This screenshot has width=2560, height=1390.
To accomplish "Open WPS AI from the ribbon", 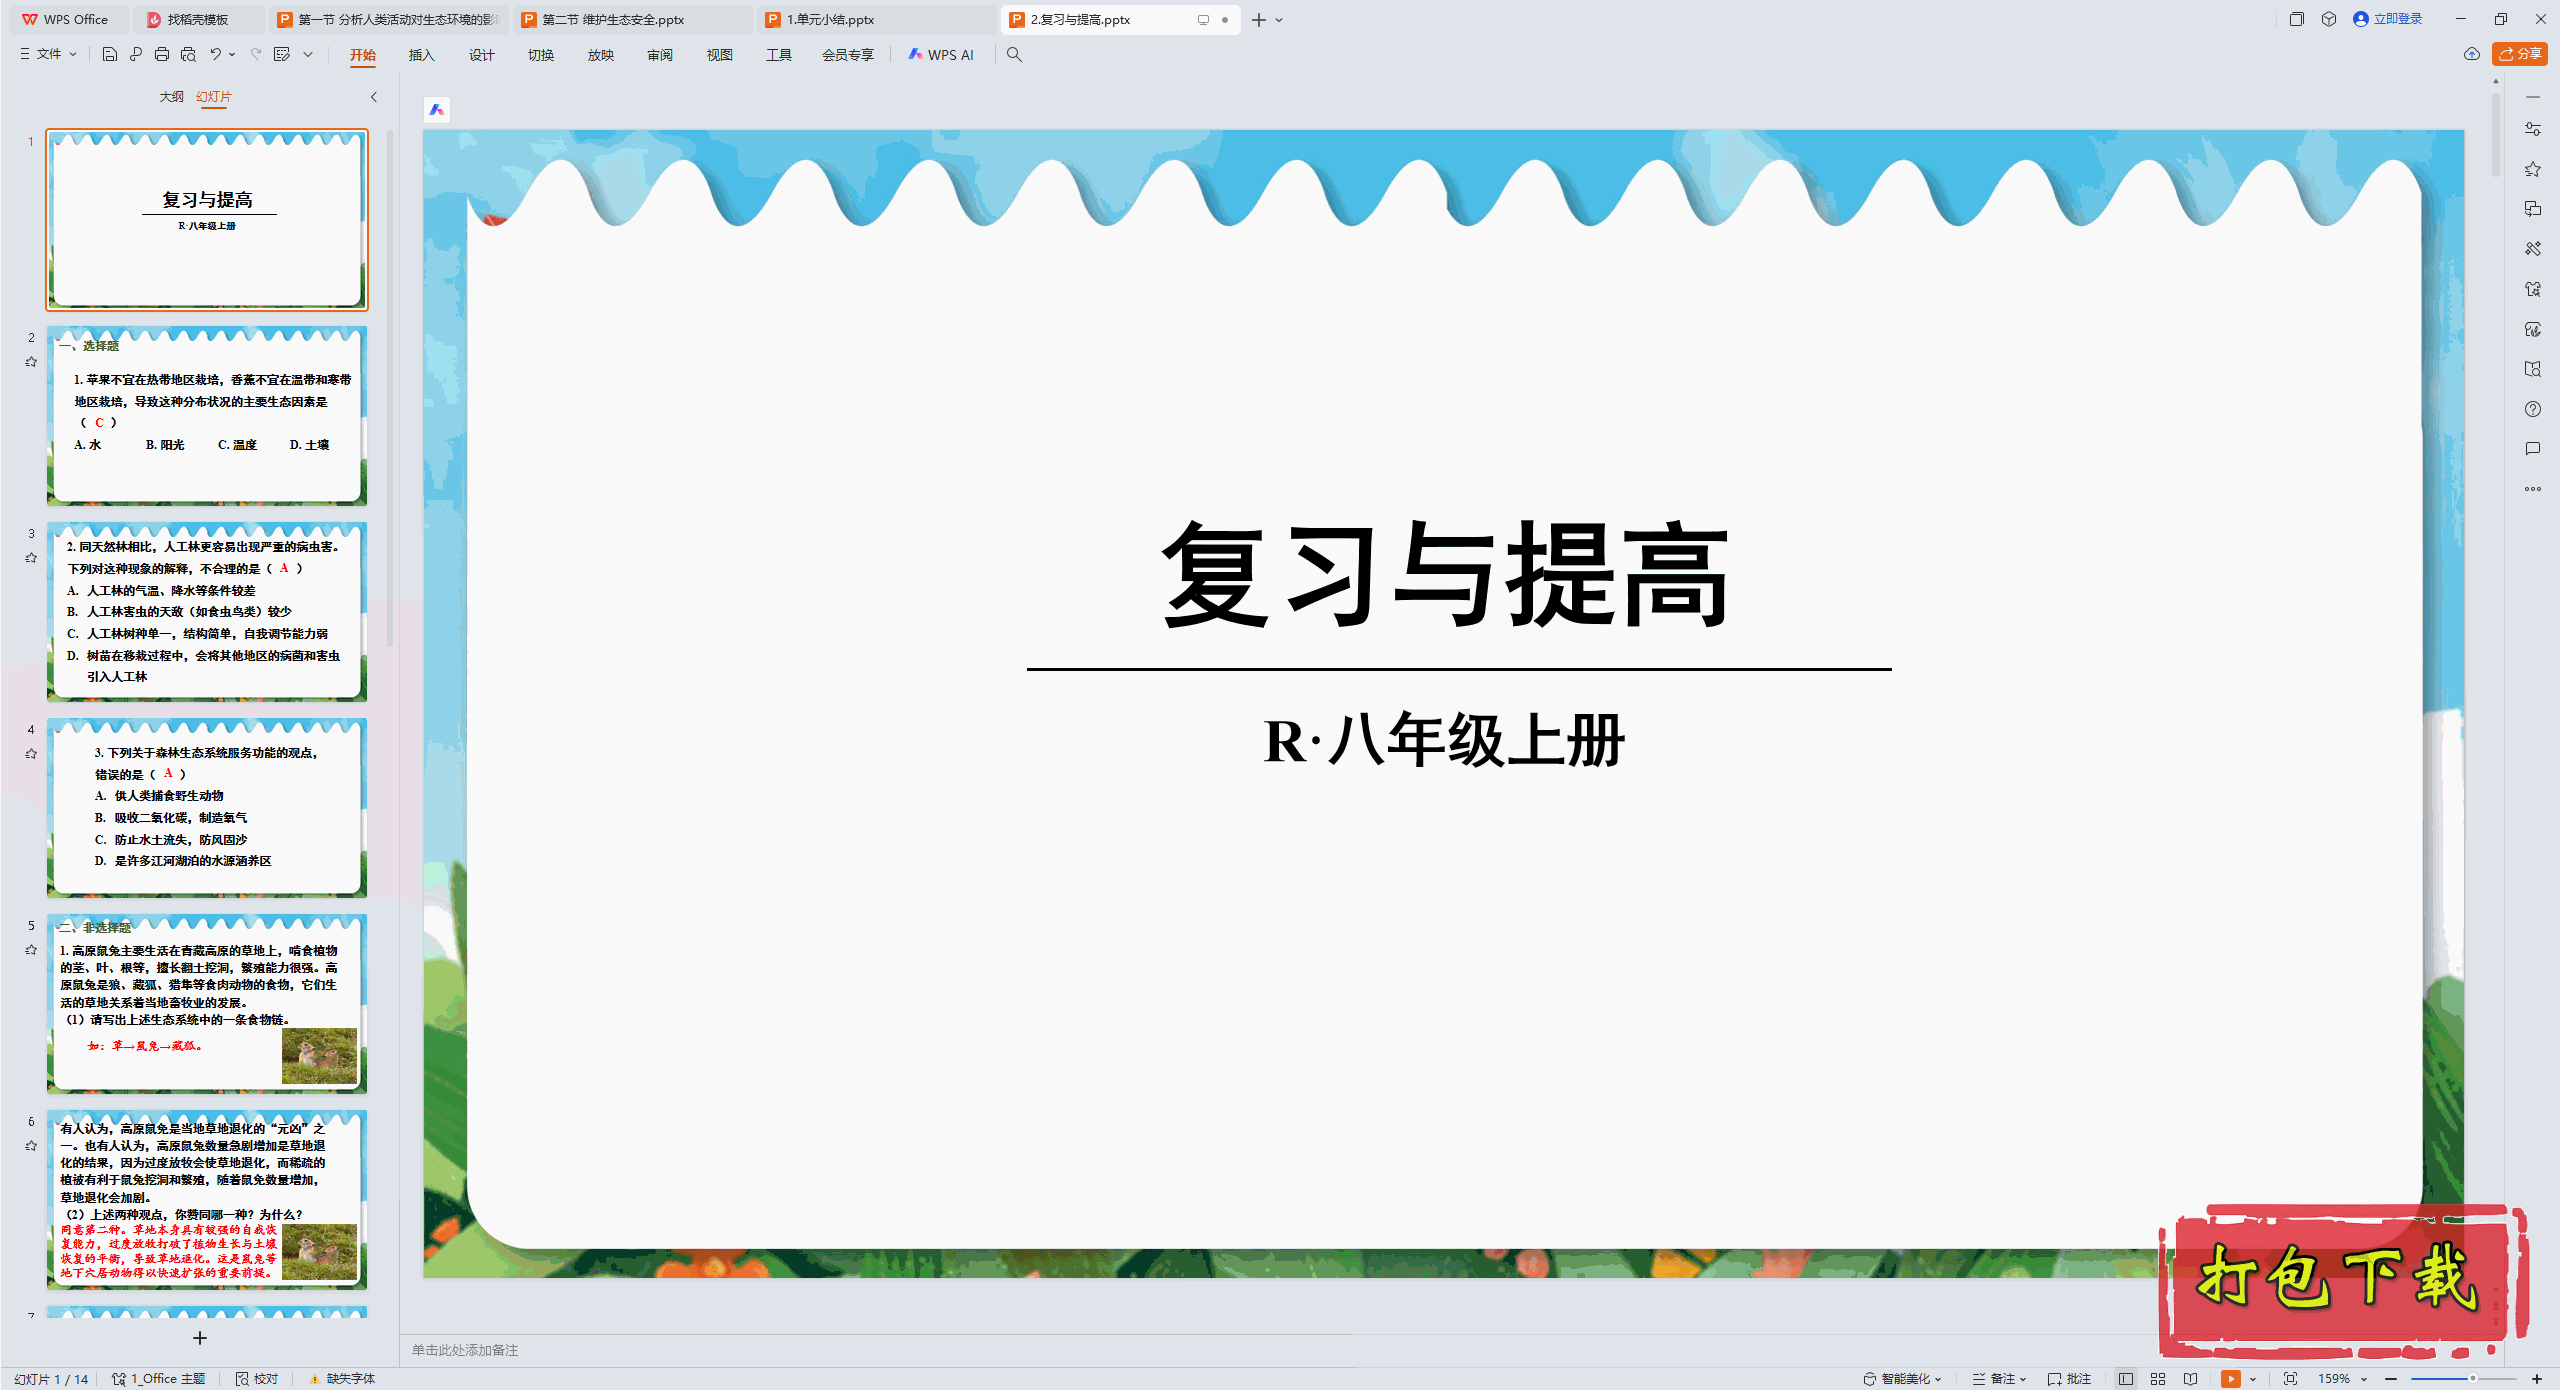I will pos(941,54).
